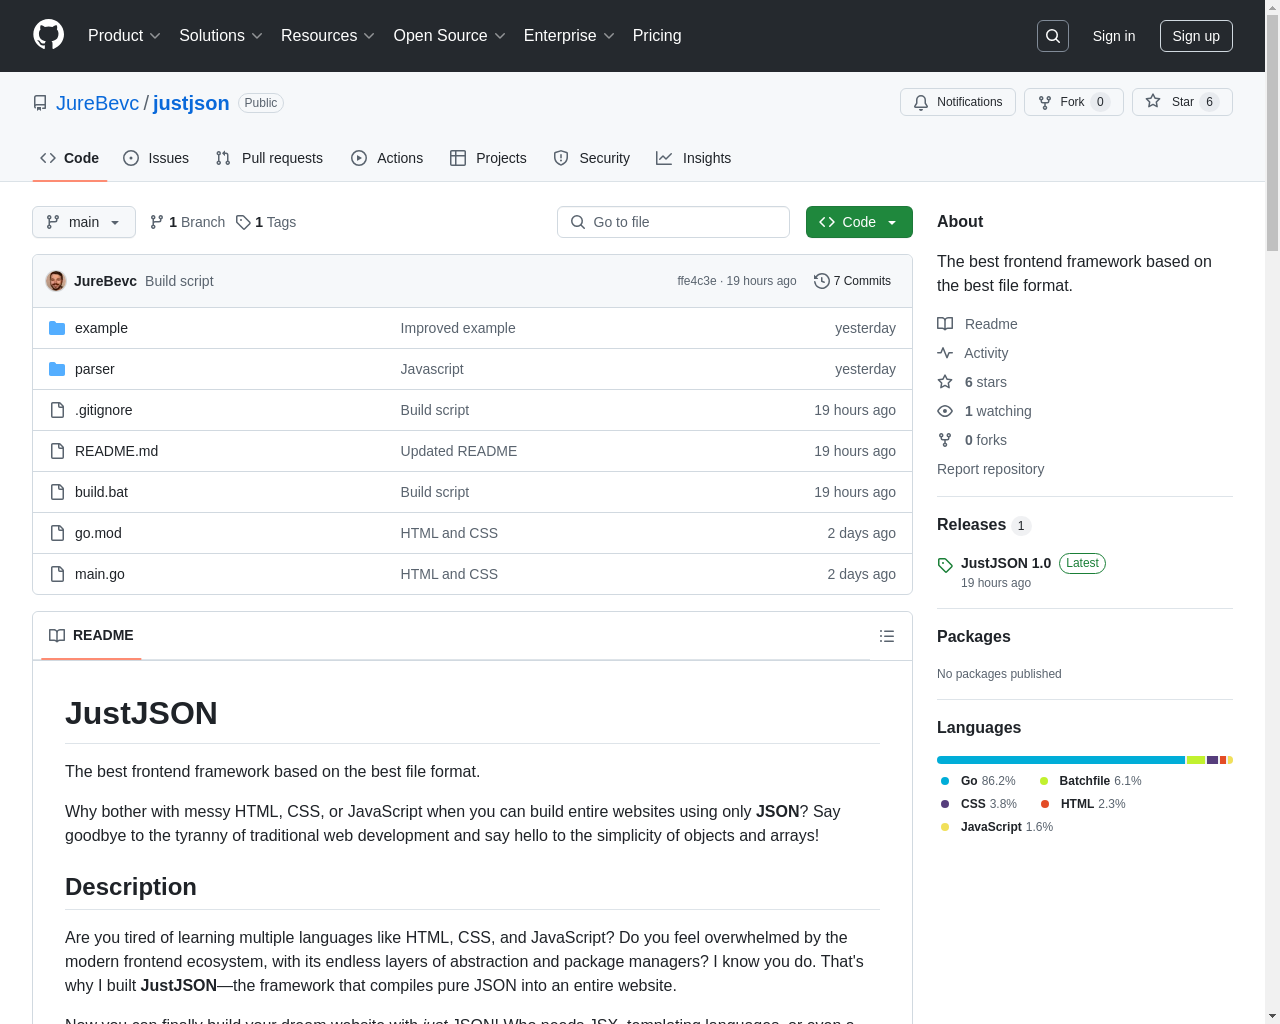Click the CSS segment of languages bar
This screenshot has width=1280, height=1024.
(x=1212, y=760)
